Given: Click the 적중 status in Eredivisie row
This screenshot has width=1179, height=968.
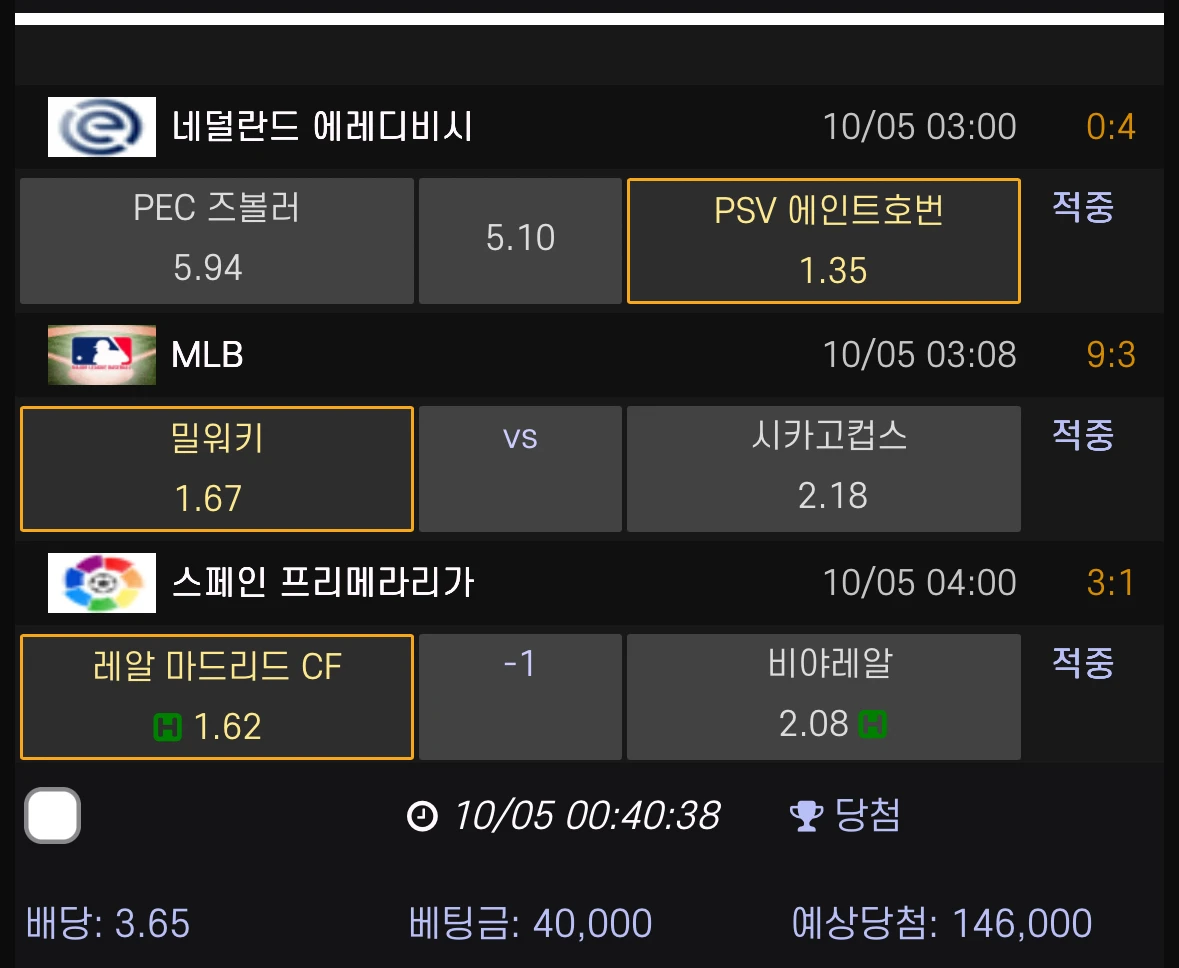Looking at the screenshot, I should [1083, 207].
